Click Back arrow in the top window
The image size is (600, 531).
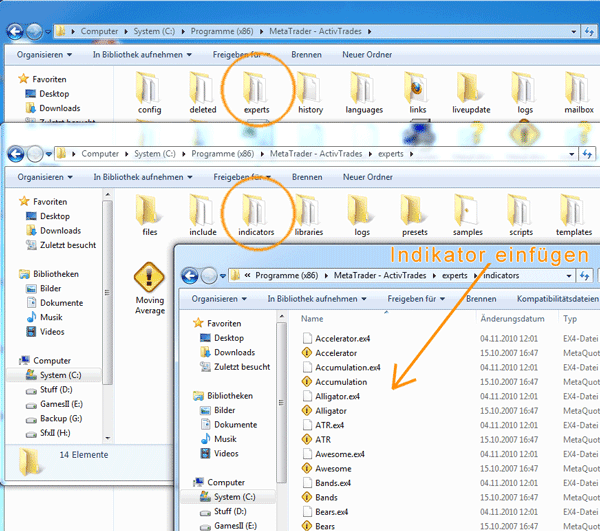[x=15, y=31]
